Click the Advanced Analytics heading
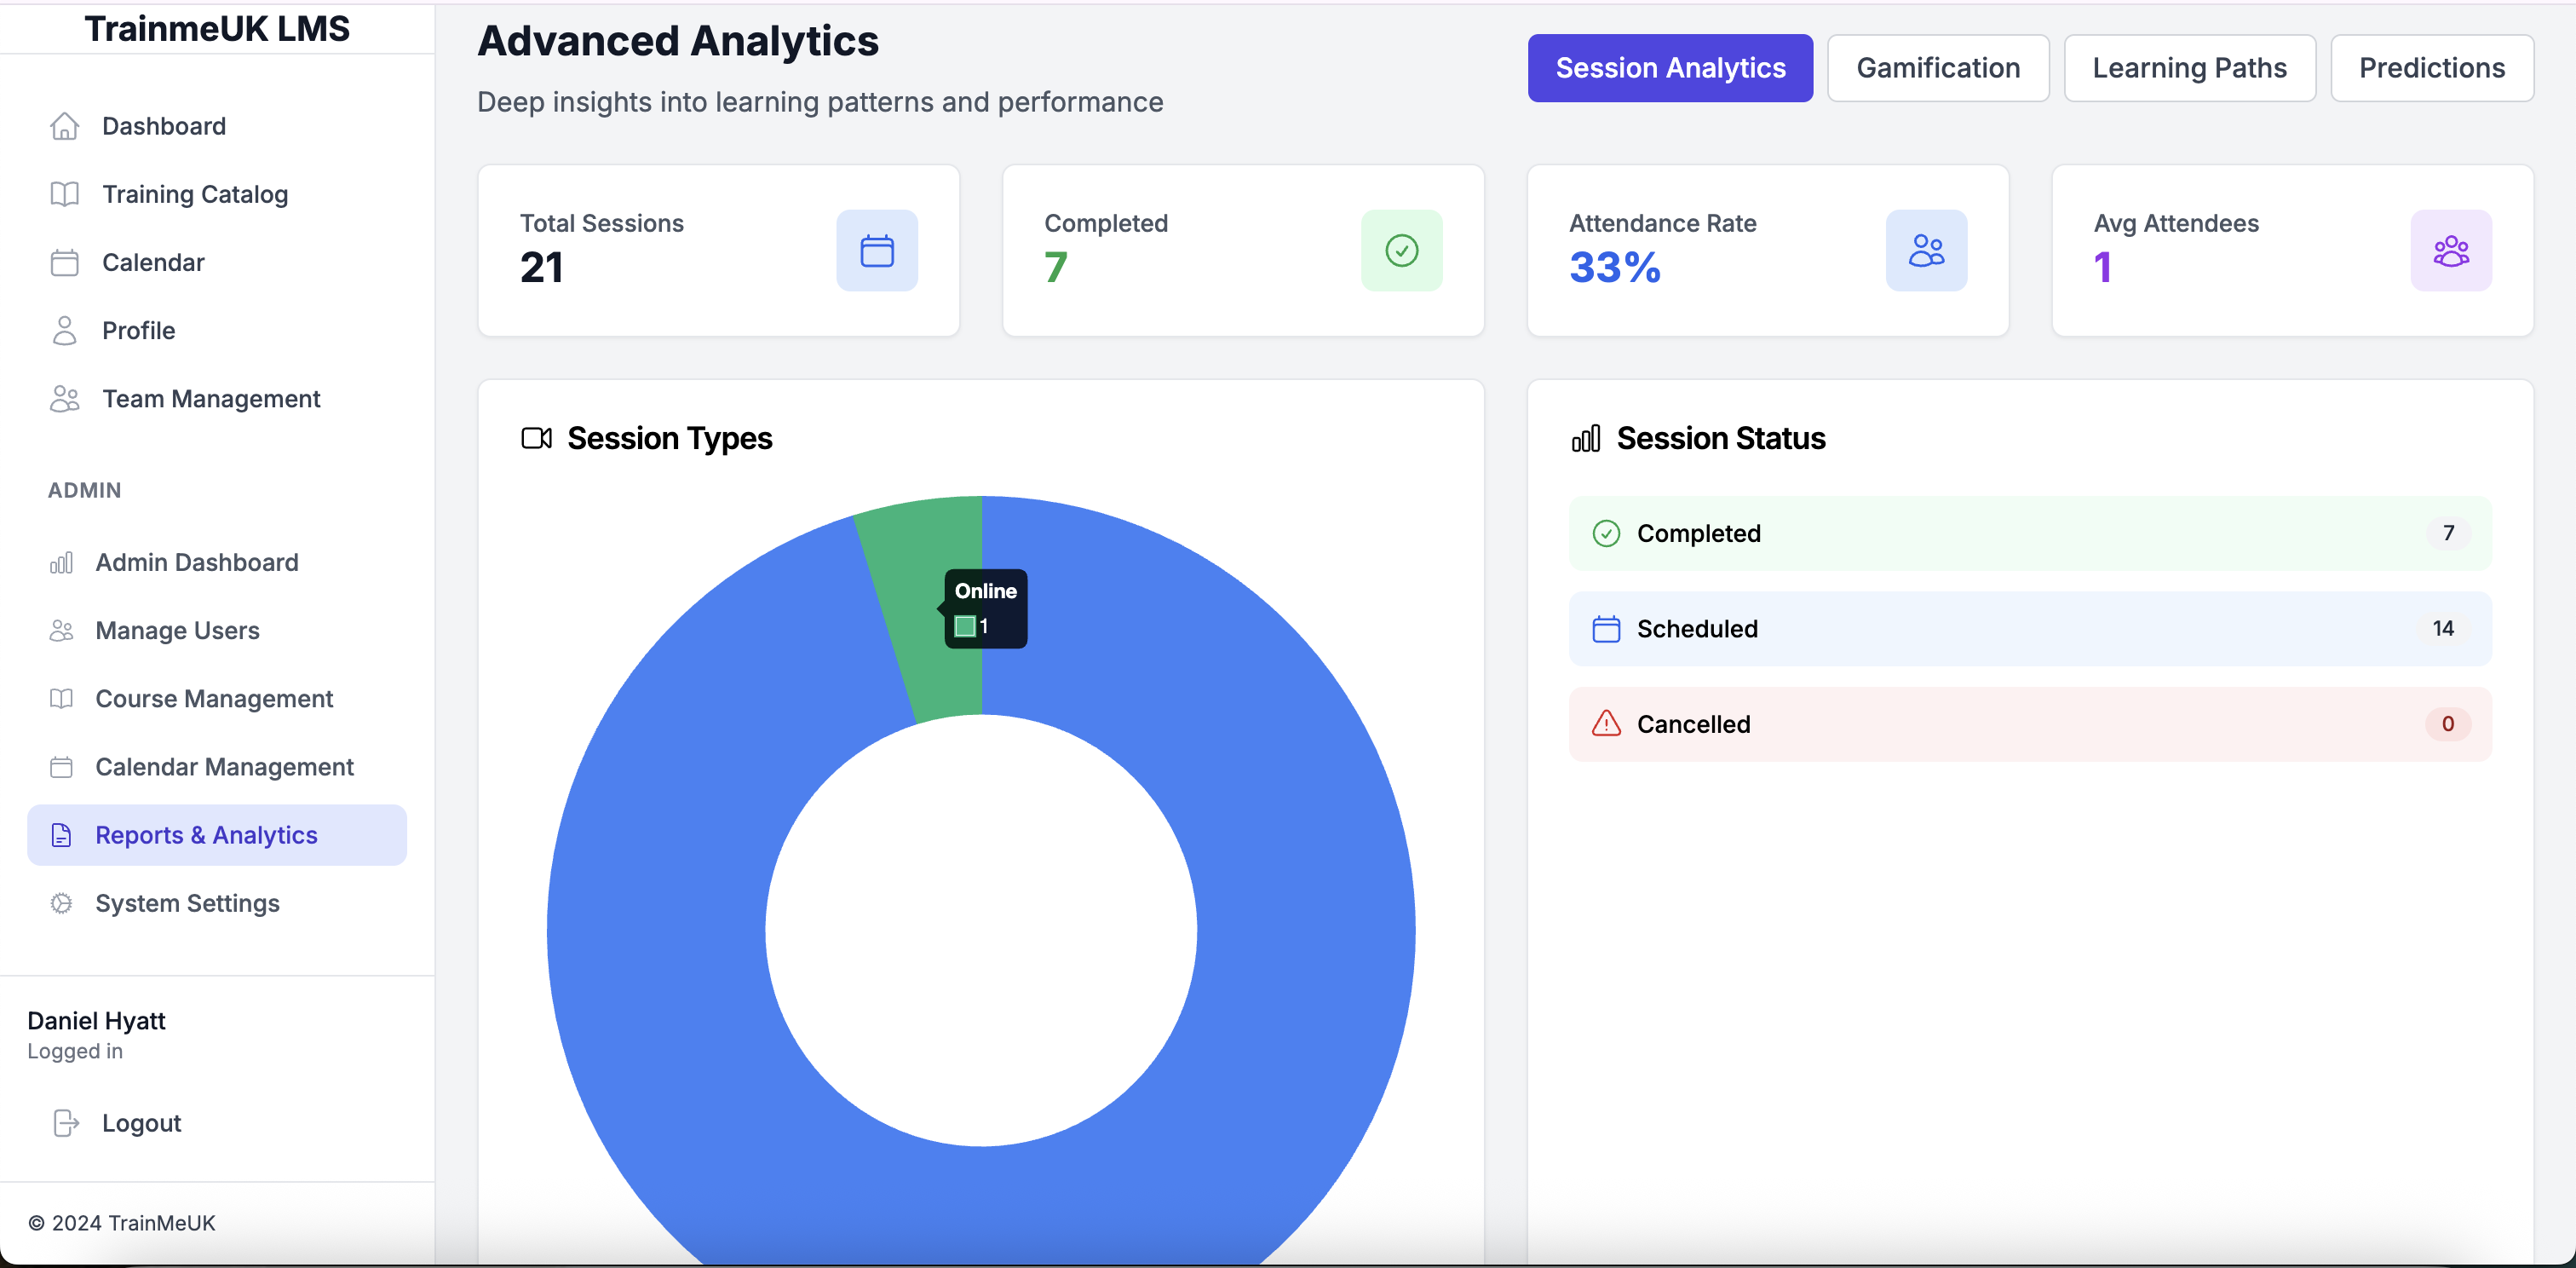2576x1268 pixels. coord(677,41)
